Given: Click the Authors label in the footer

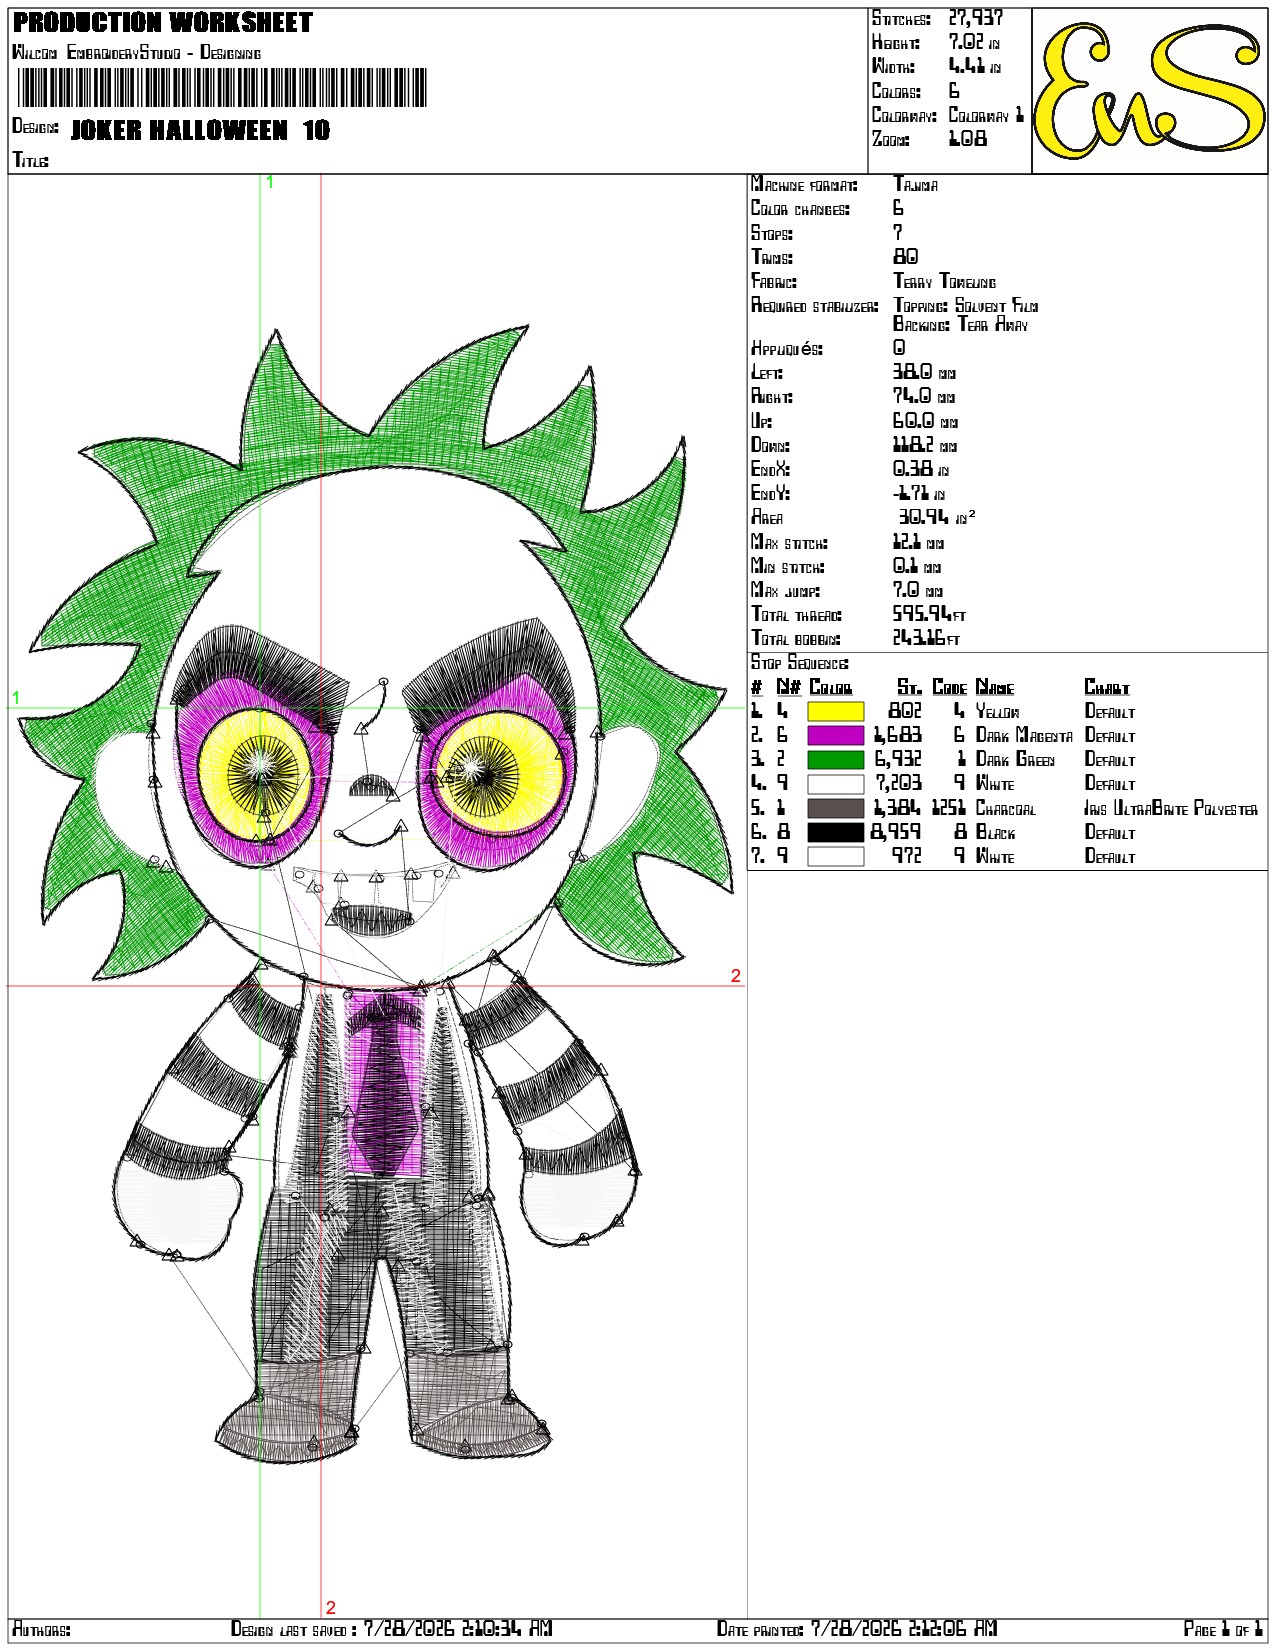Looking at the screenshot, I should coord(41,1630).
